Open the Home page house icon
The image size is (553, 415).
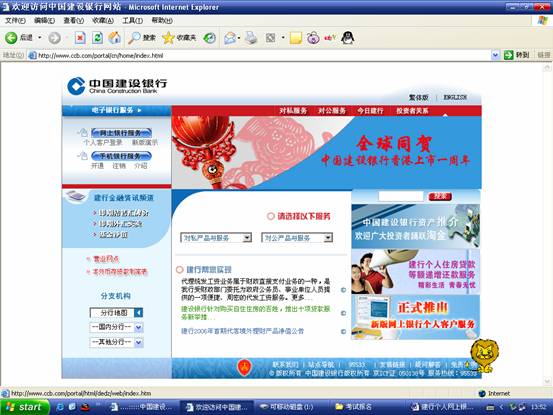(114, 38)
